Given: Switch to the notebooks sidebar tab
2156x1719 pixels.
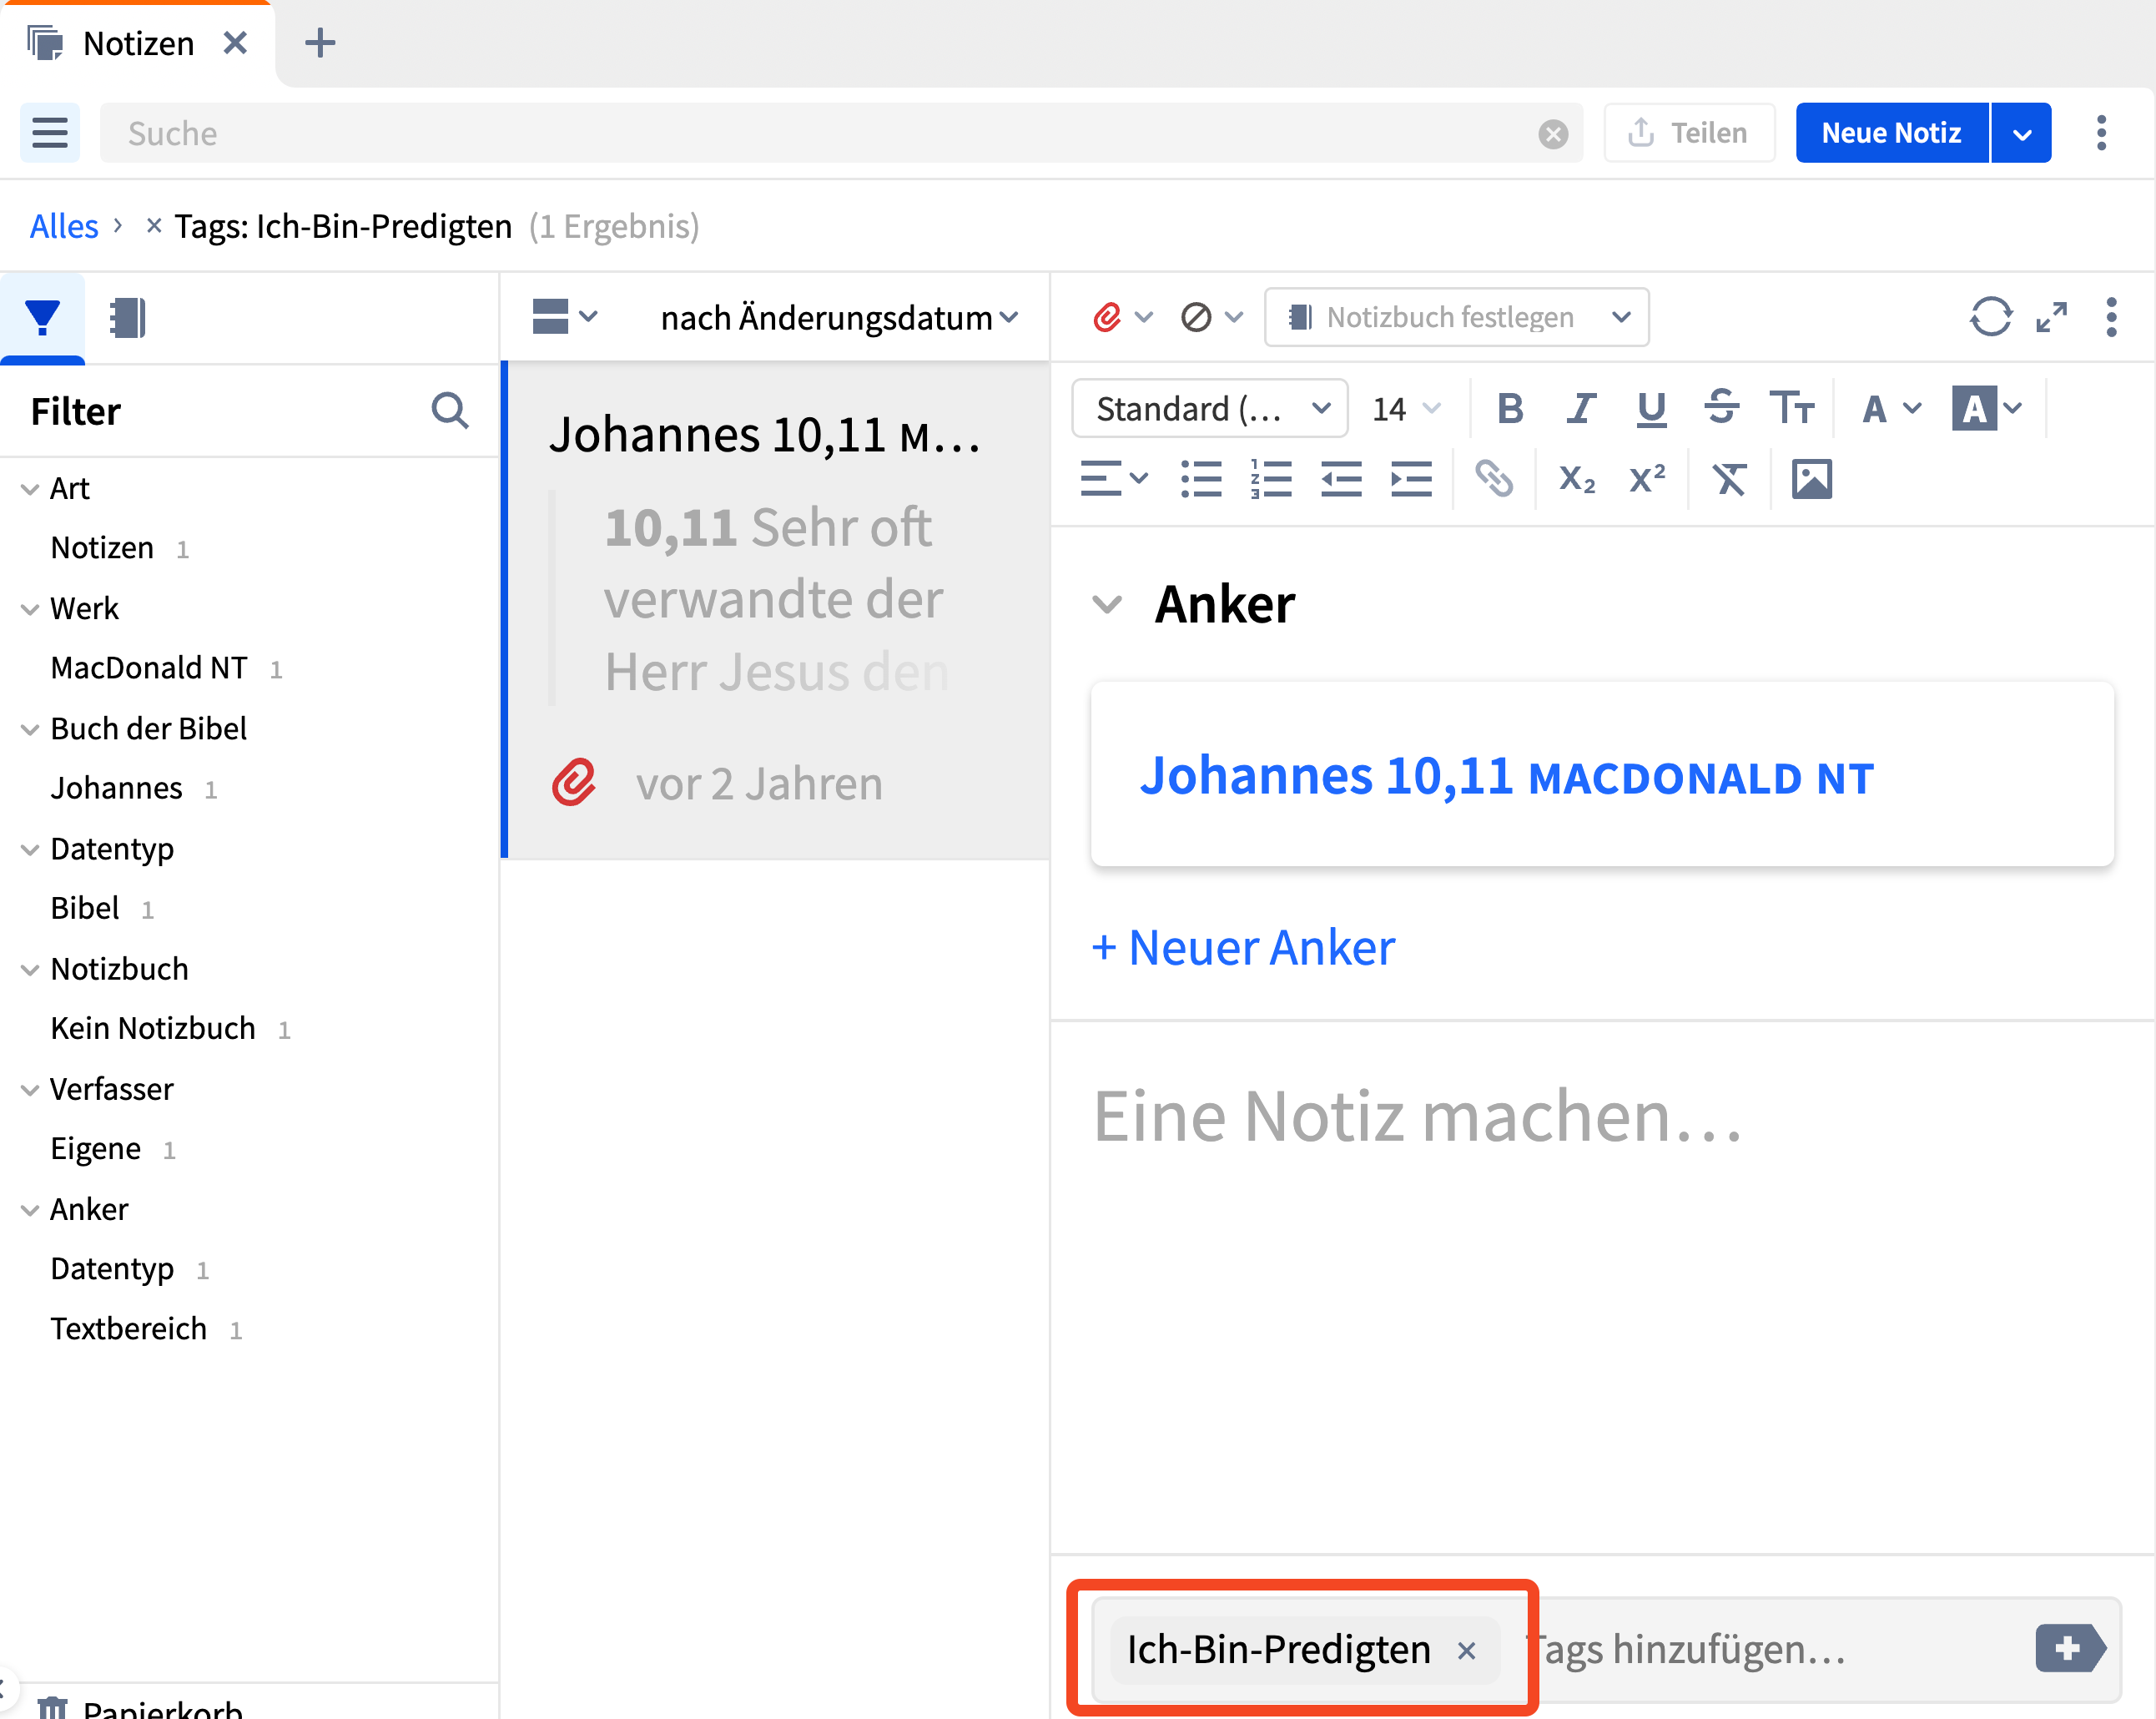Looking at the screenshot, I should click(x=128, y=318).
